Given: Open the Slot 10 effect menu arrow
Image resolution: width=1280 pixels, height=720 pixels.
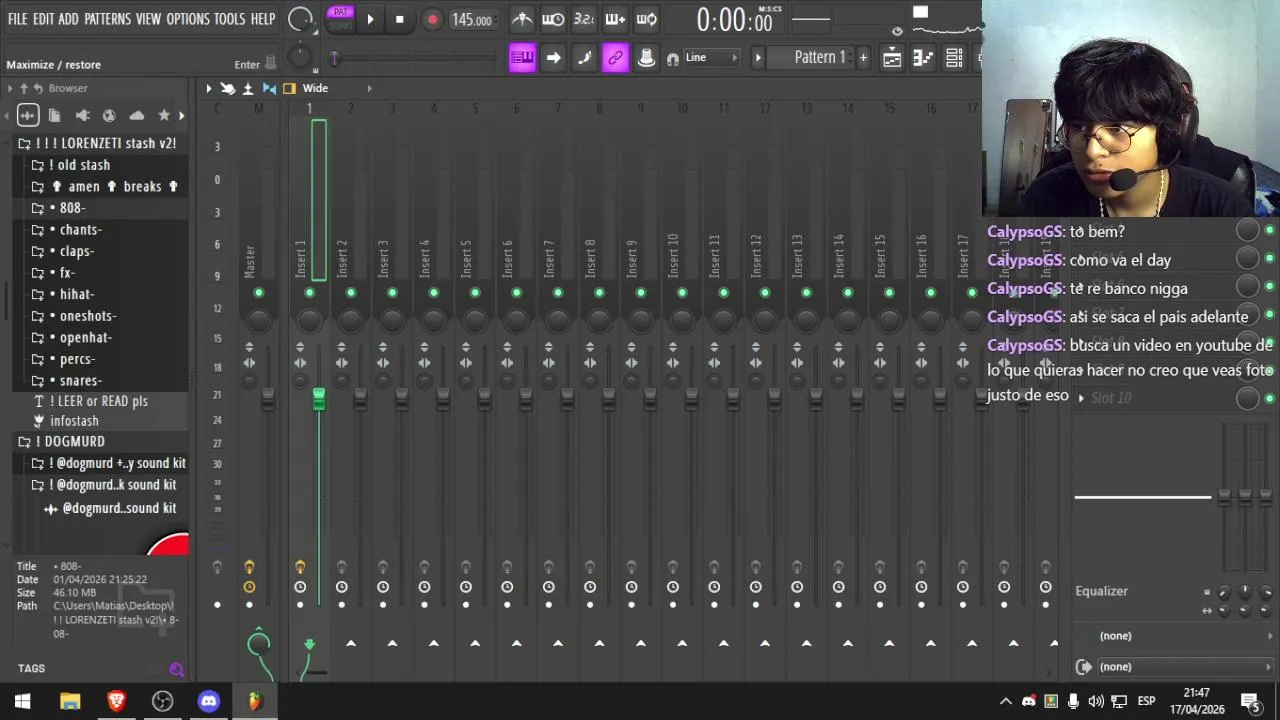Looking at the screenshot, I should pyautogui.click(x=1081, y=398).
